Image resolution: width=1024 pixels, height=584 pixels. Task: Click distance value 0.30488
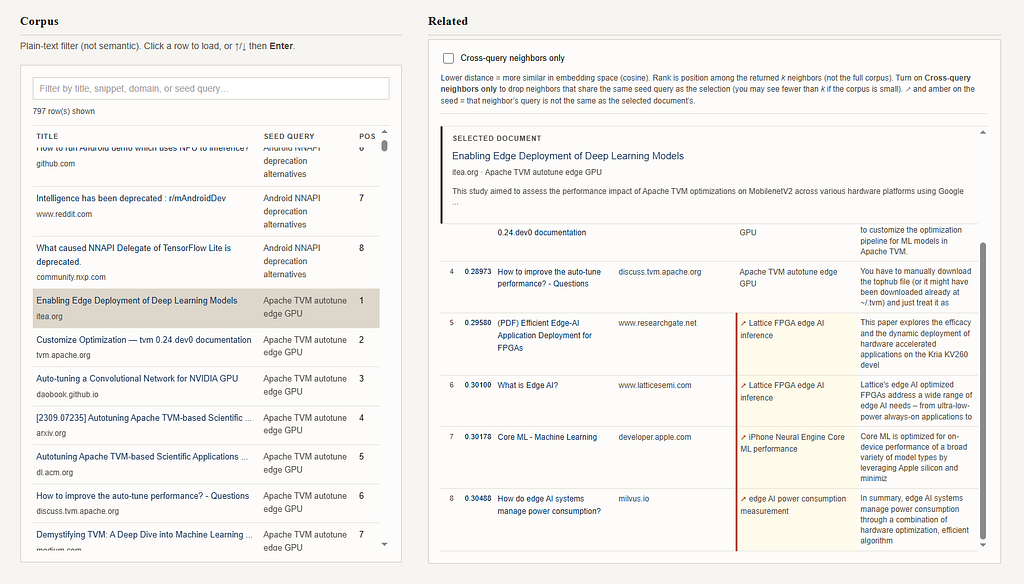pos(477,498)
